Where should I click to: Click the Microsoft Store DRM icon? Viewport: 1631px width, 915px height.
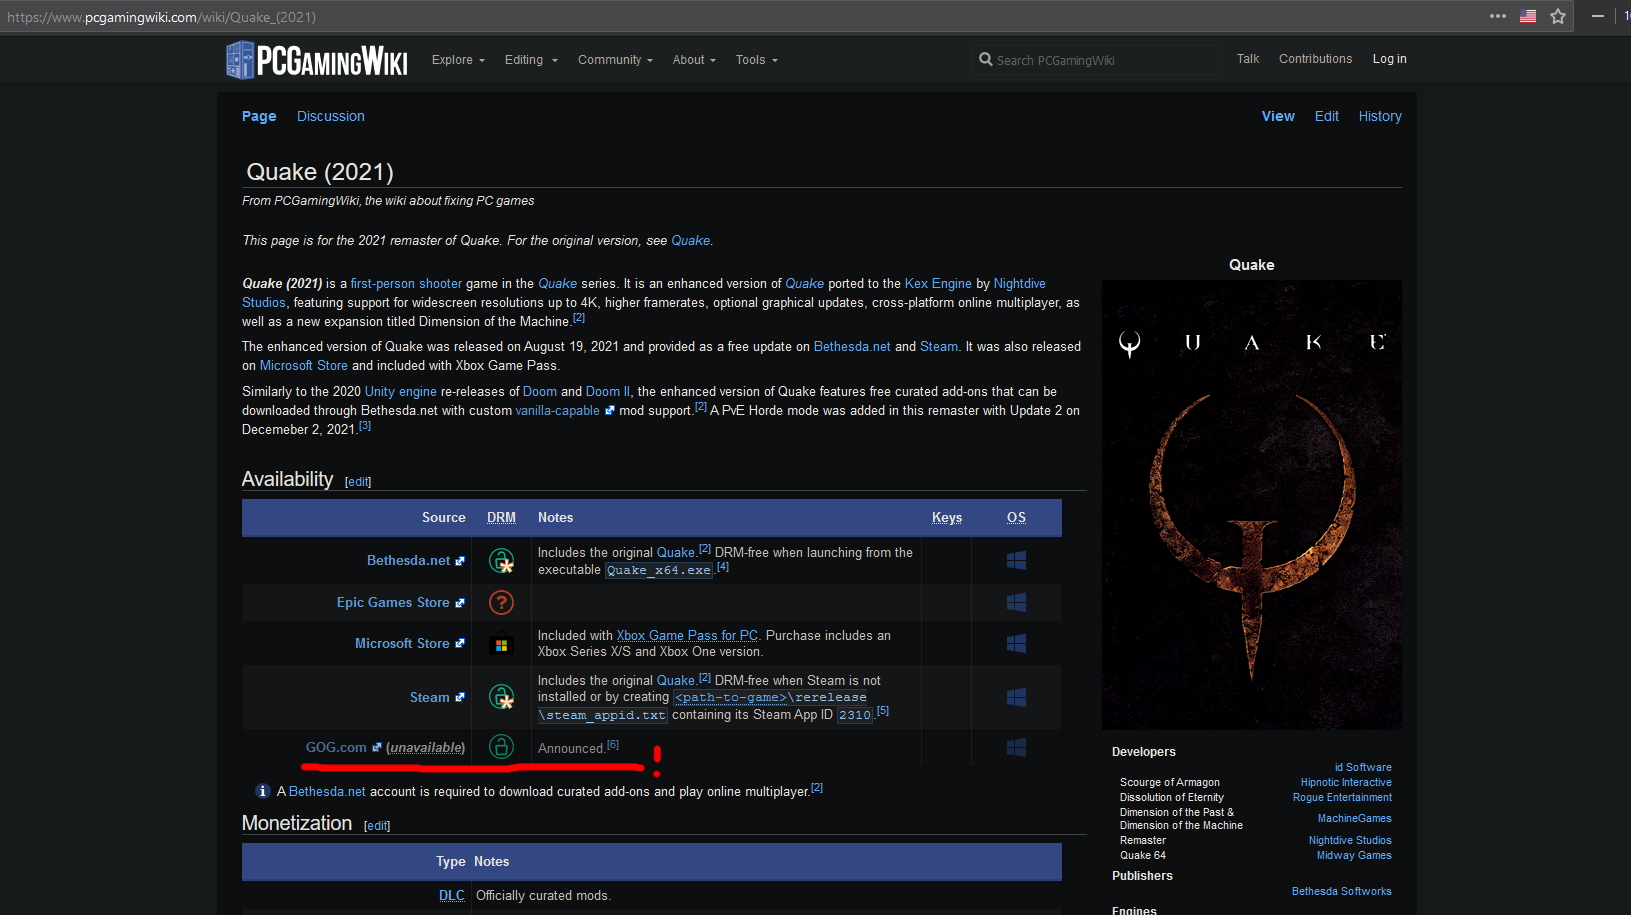click(501, 645)
